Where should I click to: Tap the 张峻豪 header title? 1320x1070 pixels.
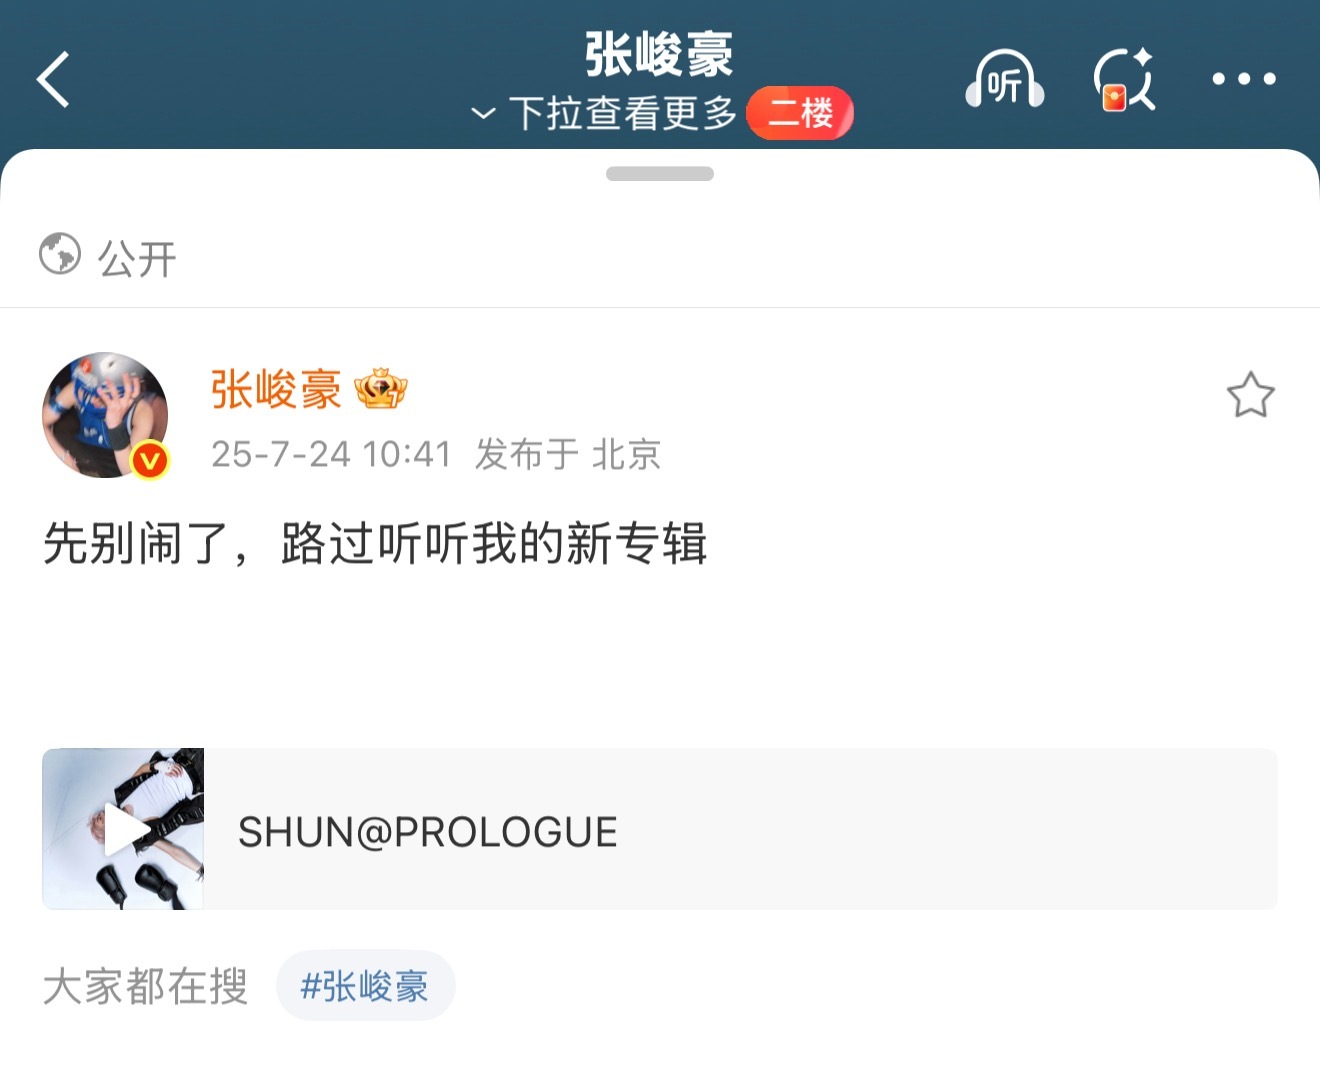(x=659, y=54)
